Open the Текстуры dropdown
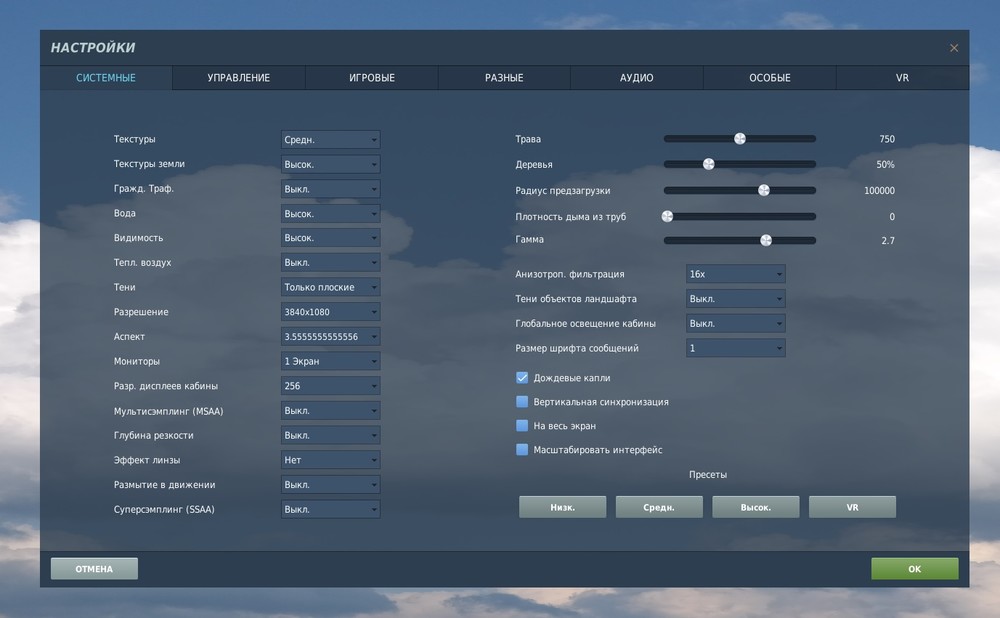Viewport: 1000px width, 618px height. 330,140
